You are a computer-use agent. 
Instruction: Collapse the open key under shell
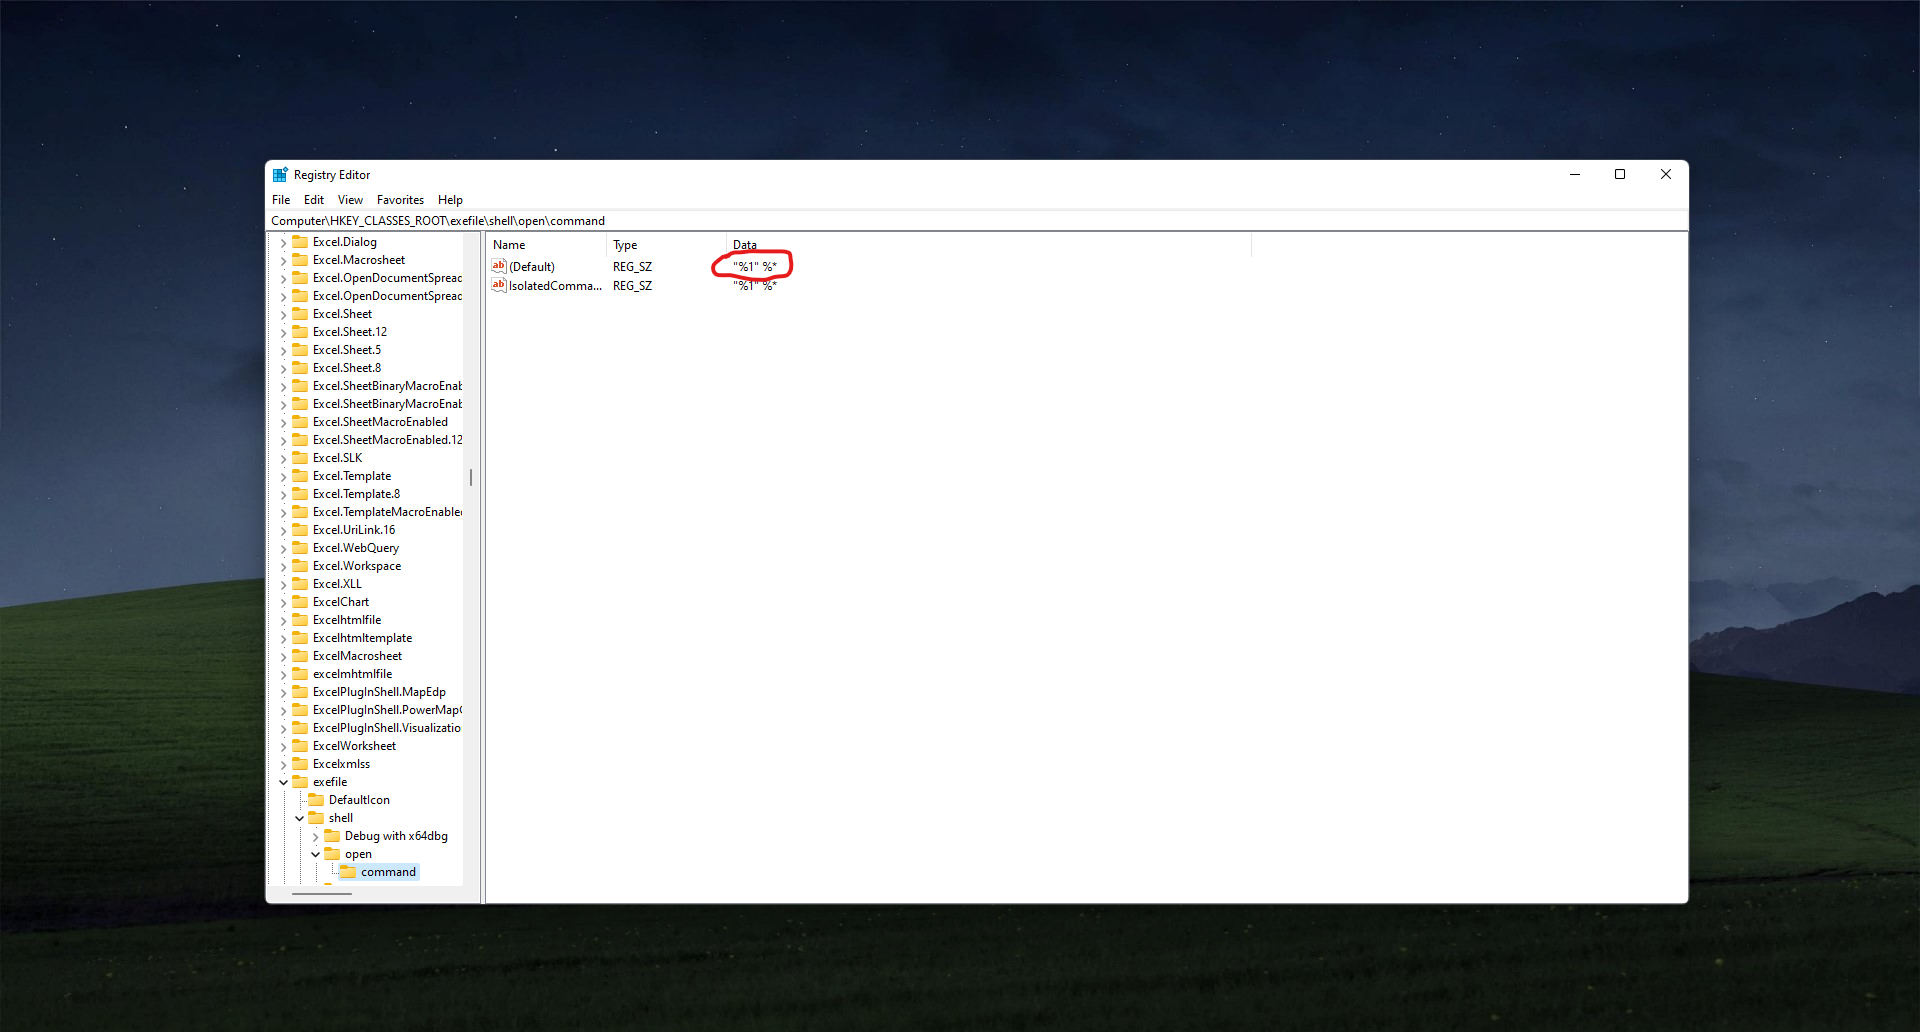click(x=315, y=854)
